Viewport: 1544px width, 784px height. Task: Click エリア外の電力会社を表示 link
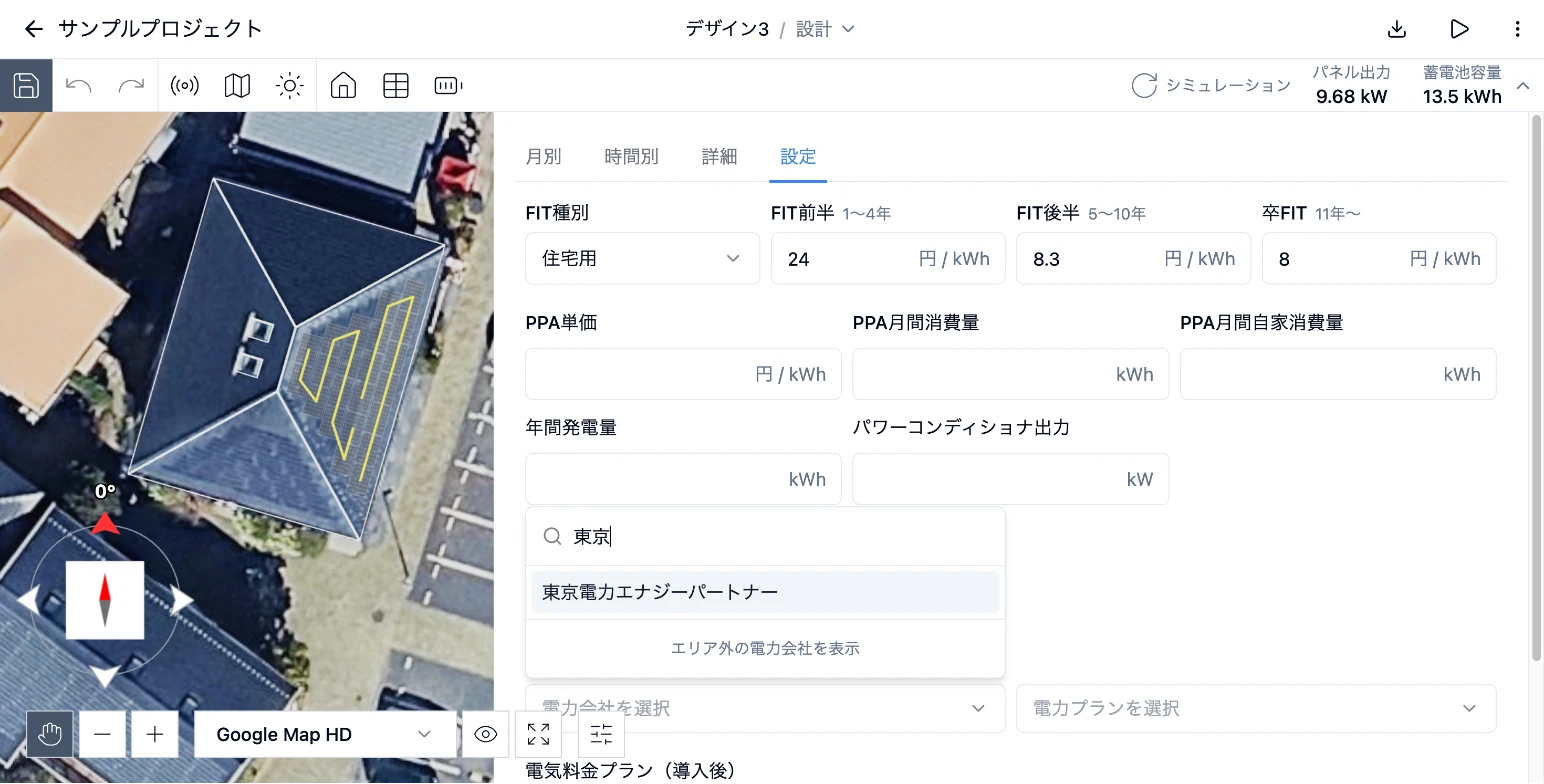point(765,648)
